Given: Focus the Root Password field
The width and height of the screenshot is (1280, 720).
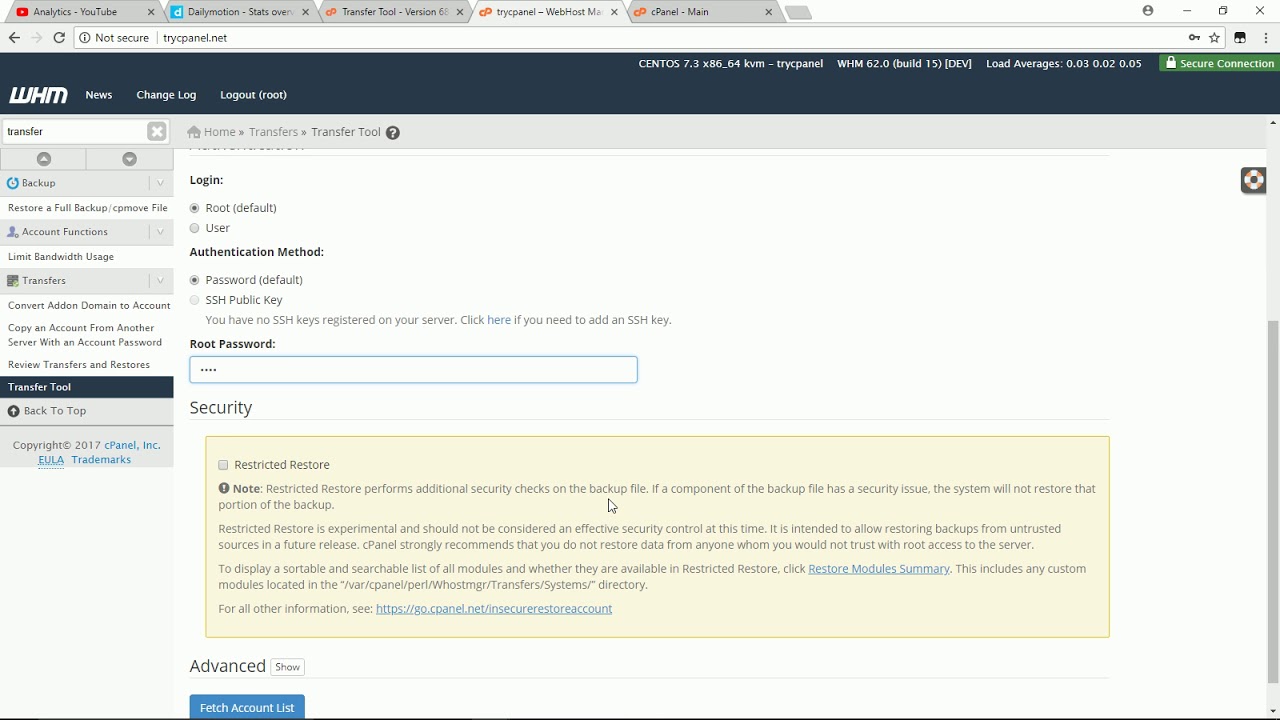Looking at the screenshot, I should pos(413,370).
